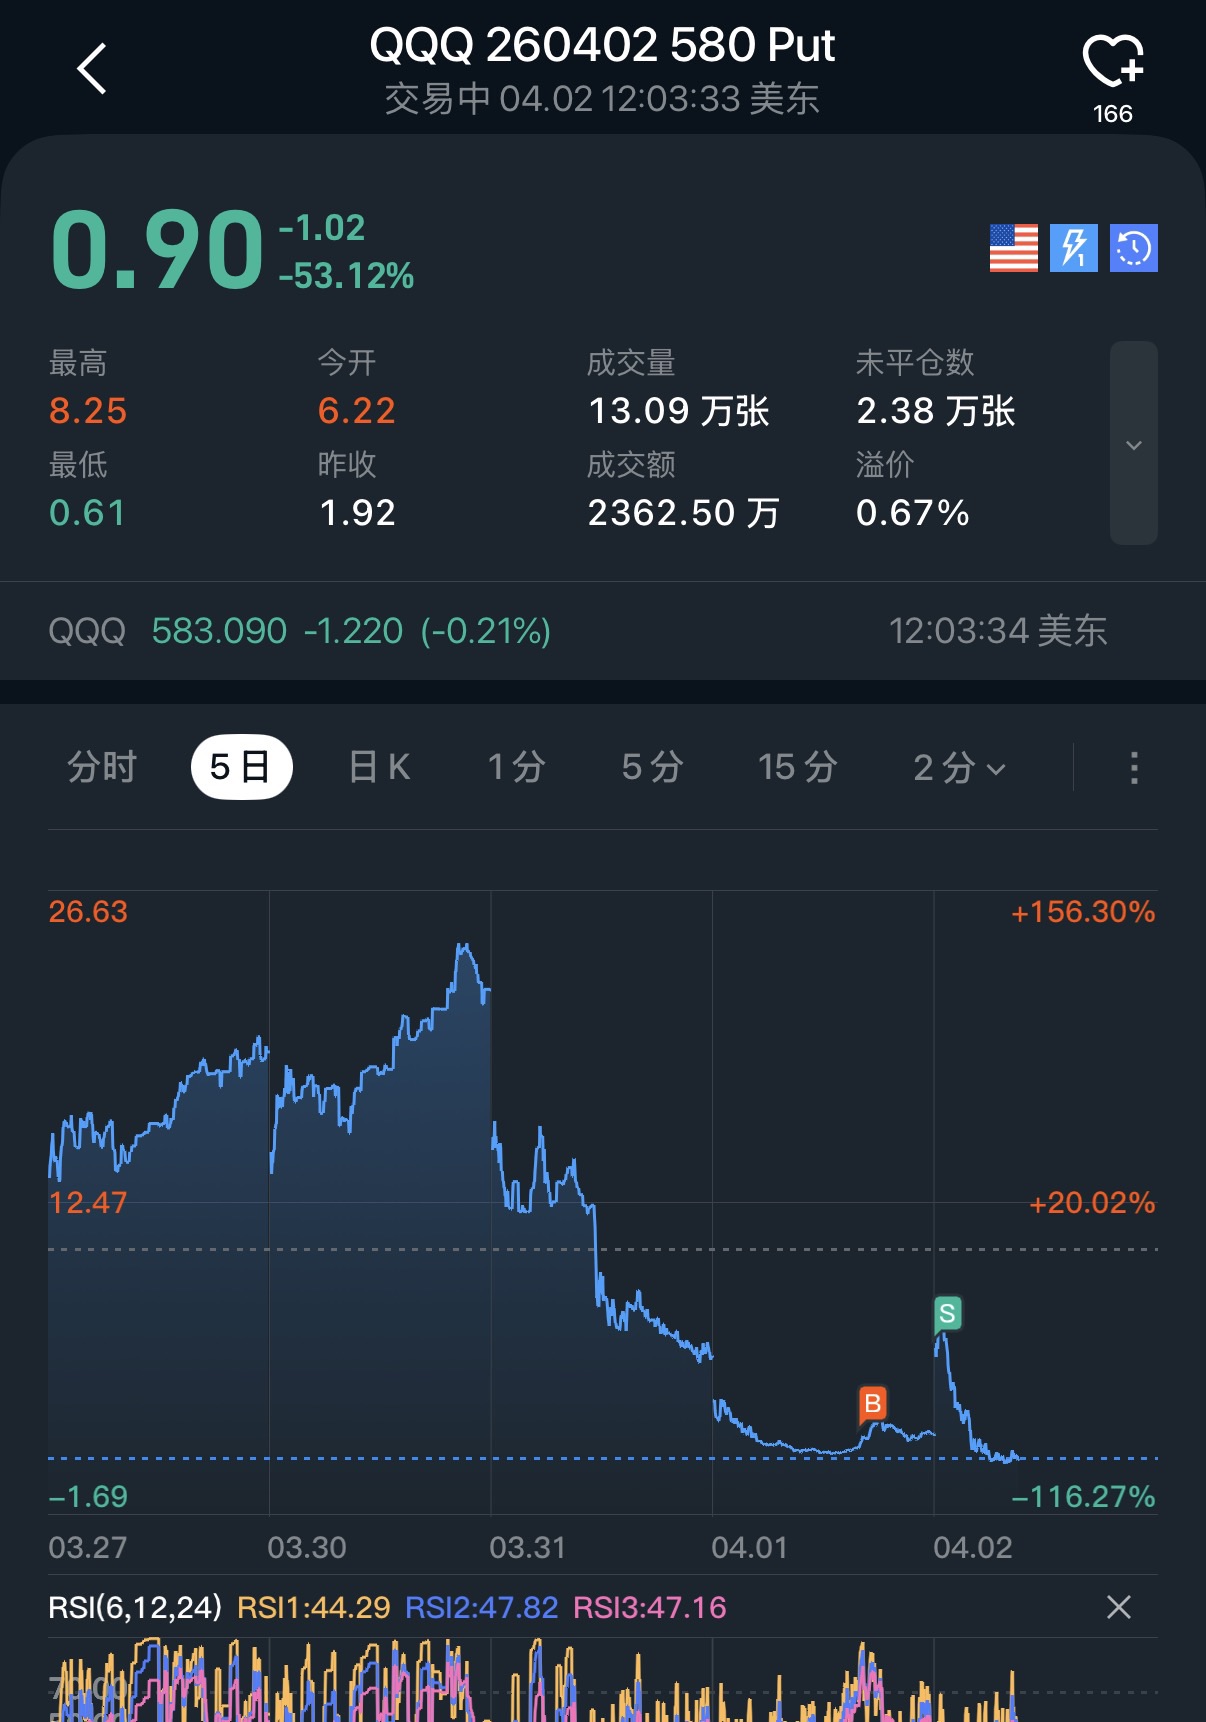The width and height of the screenshot is (1206, 1722).
Task: Tap the 0.90 current price
Action: click(157, 250)
